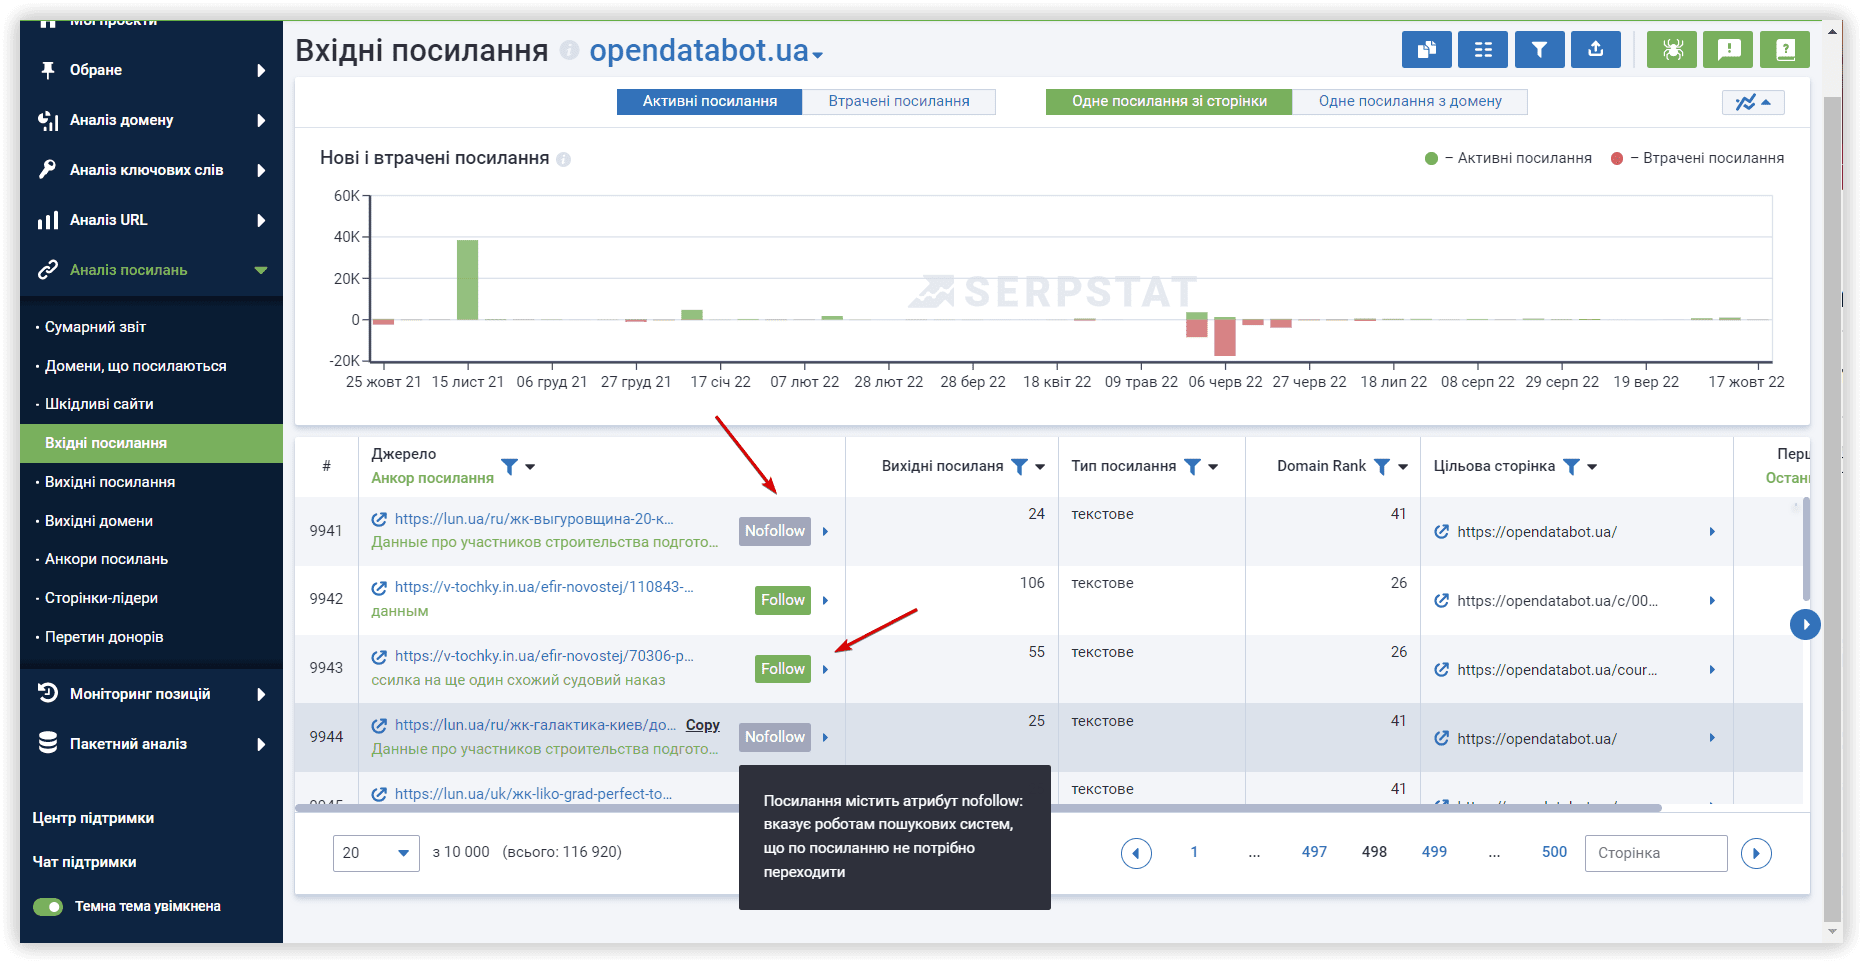Click the blue scroll-right table arrow button

(x=1805, y=625)
